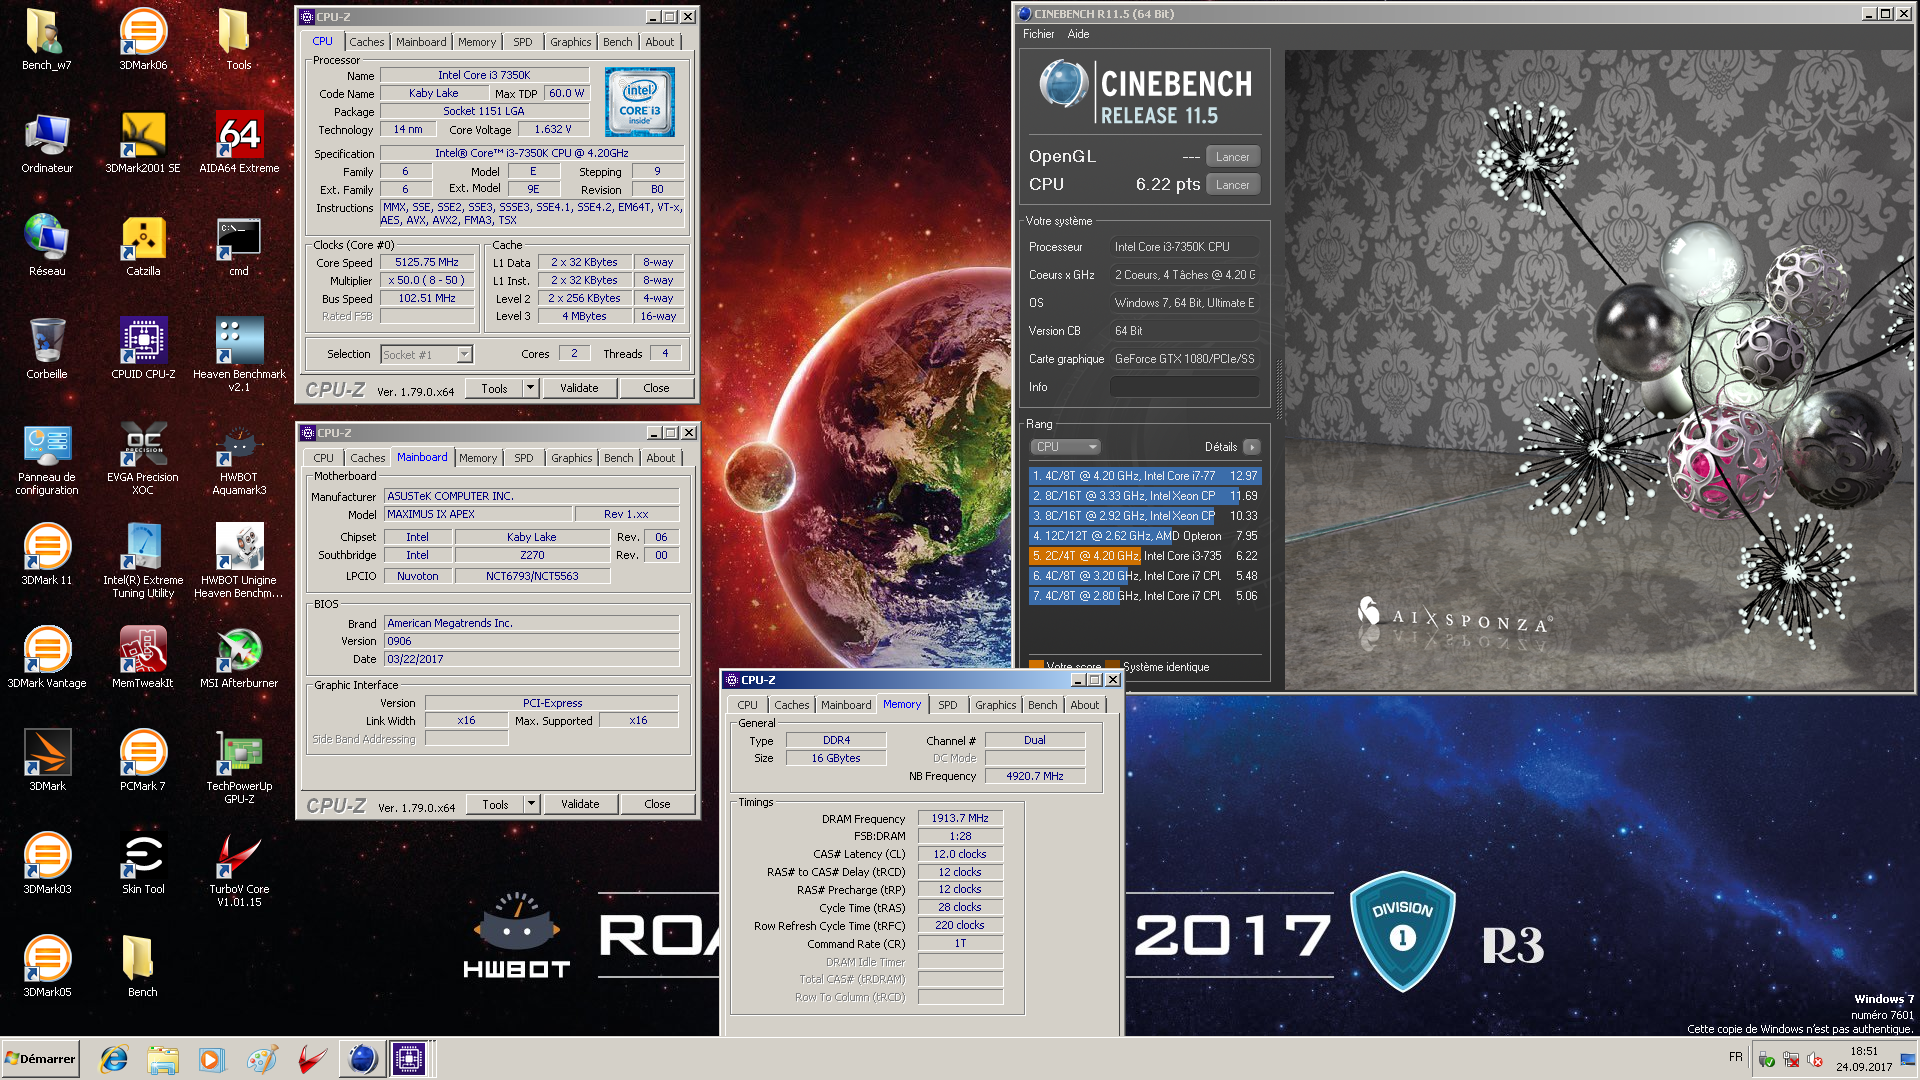Expand Tools arrow in top CPU-Z window
This screenshot has height=1080, width=1920.
[x=531, y=388]
